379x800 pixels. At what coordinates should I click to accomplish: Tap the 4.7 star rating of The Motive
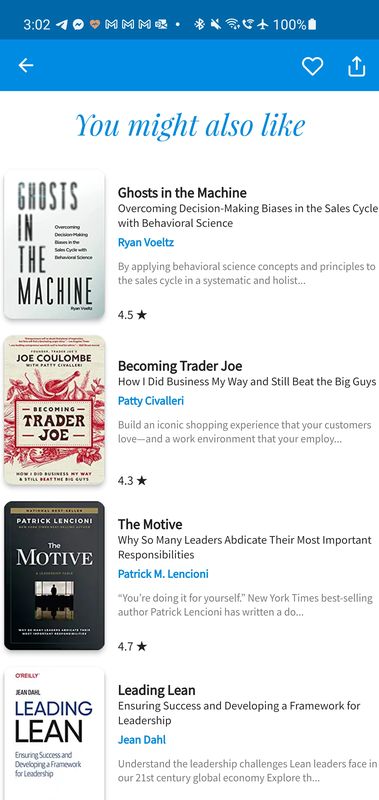[x=132, y=646]
